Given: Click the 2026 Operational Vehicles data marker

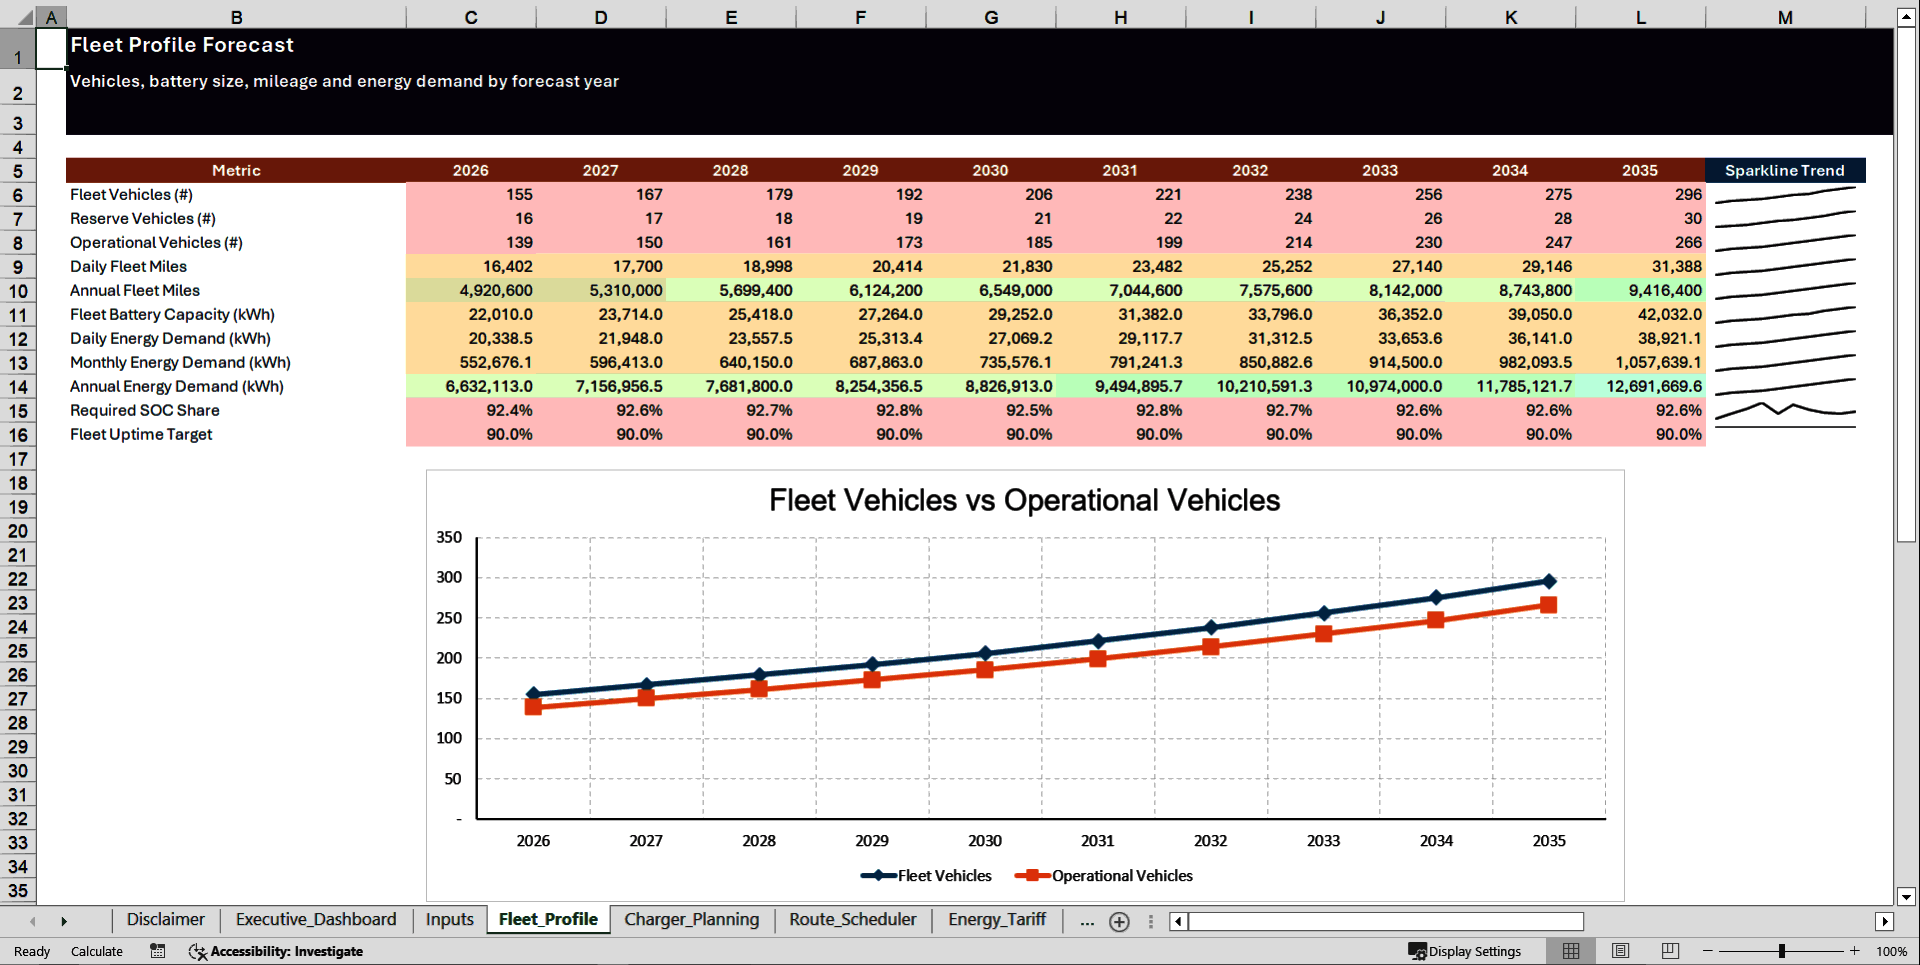Looking at the screenshot, I should (533, 706).
